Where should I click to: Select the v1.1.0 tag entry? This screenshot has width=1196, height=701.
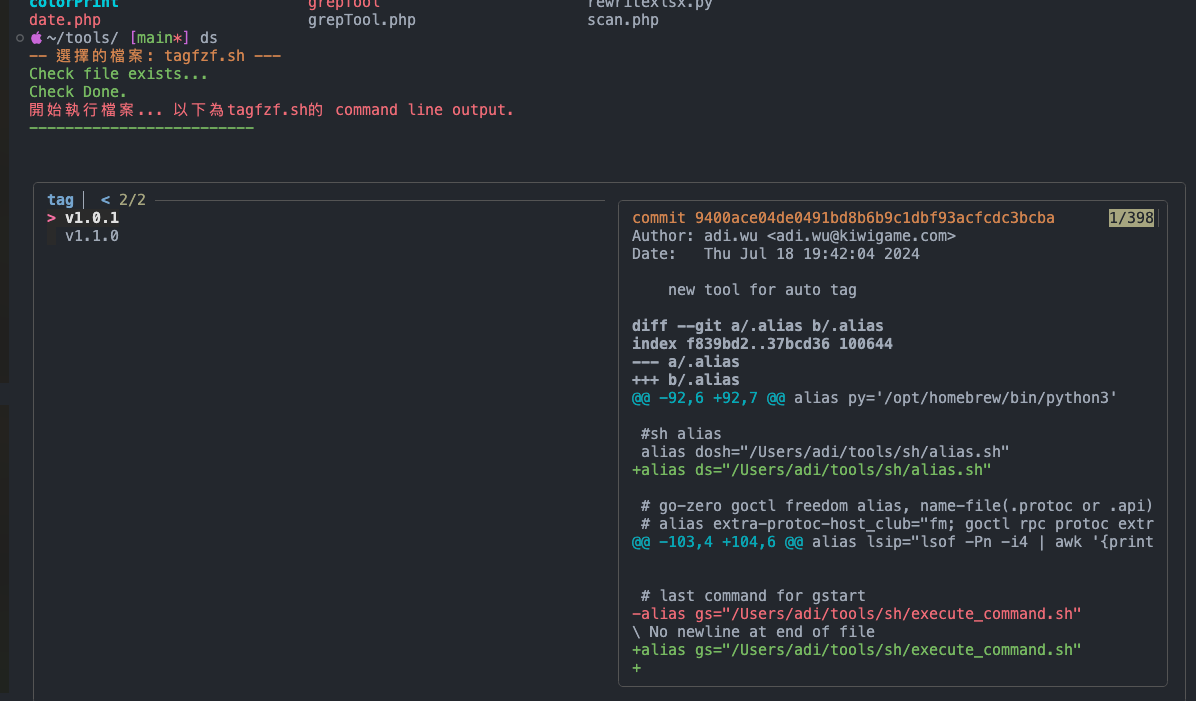[x=92, y=236]
